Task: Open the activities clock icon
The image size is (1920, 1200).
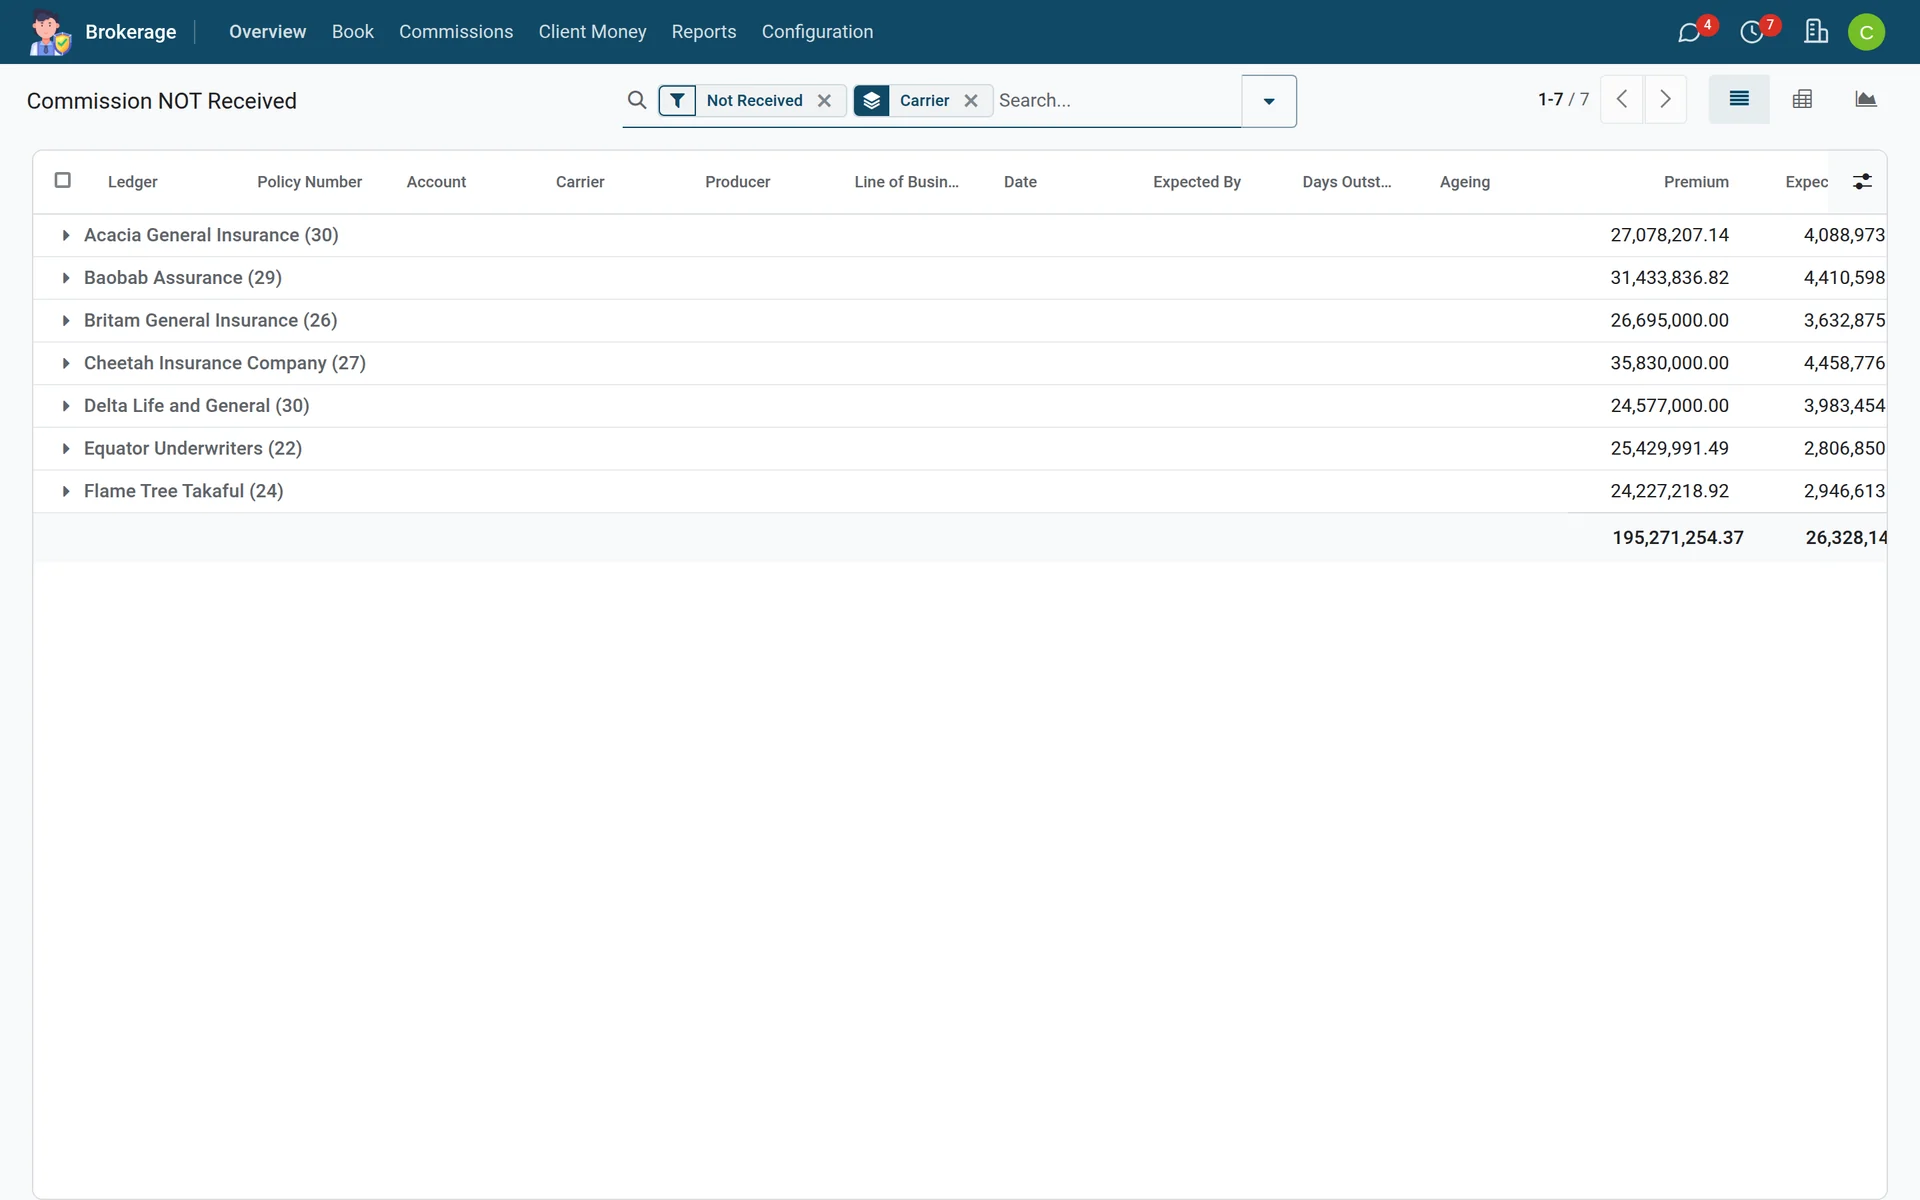Action: click(x=1751, y=33)
